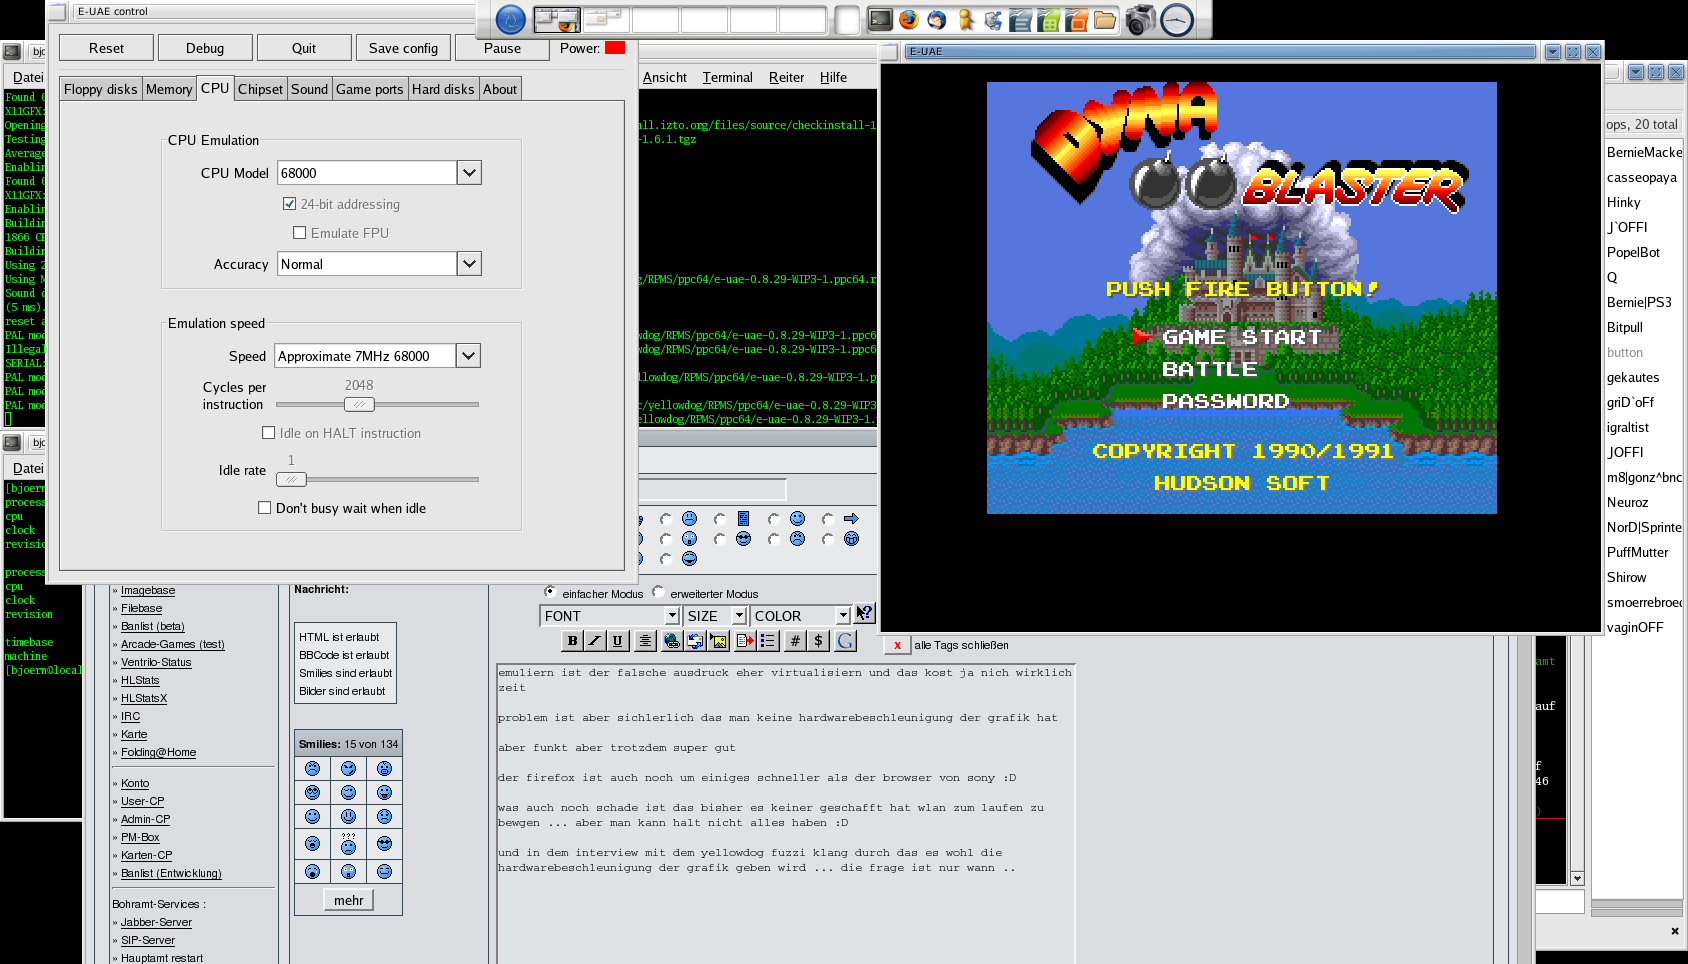The image size is (1688, 964).
Task: Open the terminal launcher in the panel
Action: 880,20
